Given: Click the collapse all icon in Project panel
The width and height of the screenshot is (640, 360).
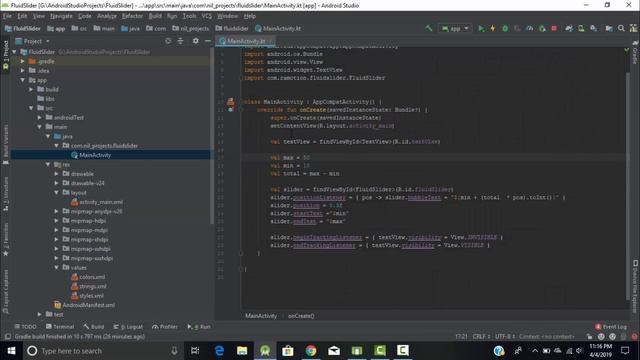Looking at the screenshot, I should coord(180,41).
